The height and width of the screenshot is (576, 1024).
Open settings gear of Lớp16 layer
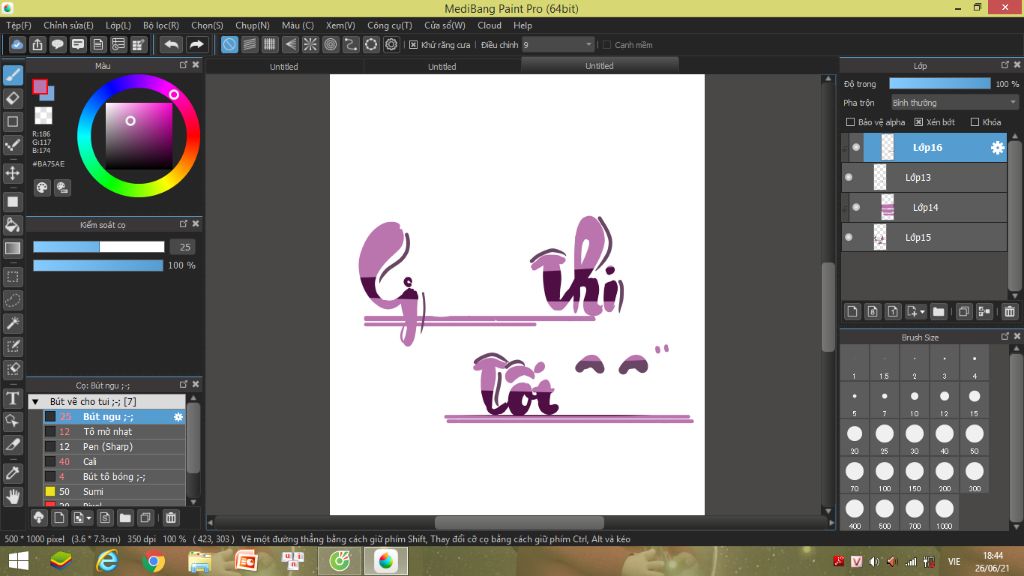click(997, 148)
